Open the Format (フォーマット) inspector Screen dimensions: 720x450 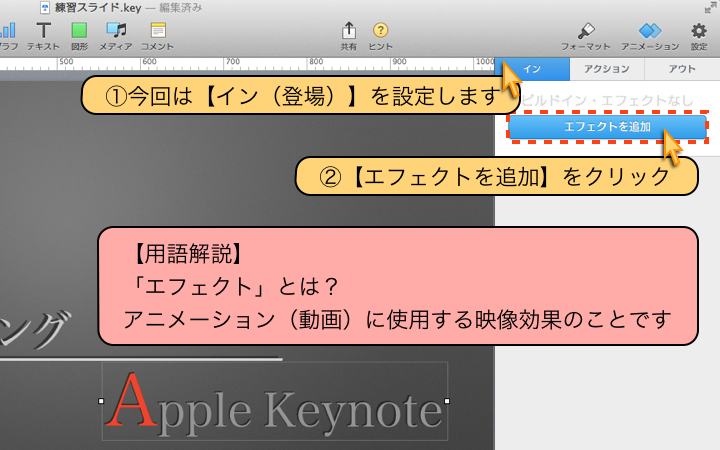click(585, 36)
